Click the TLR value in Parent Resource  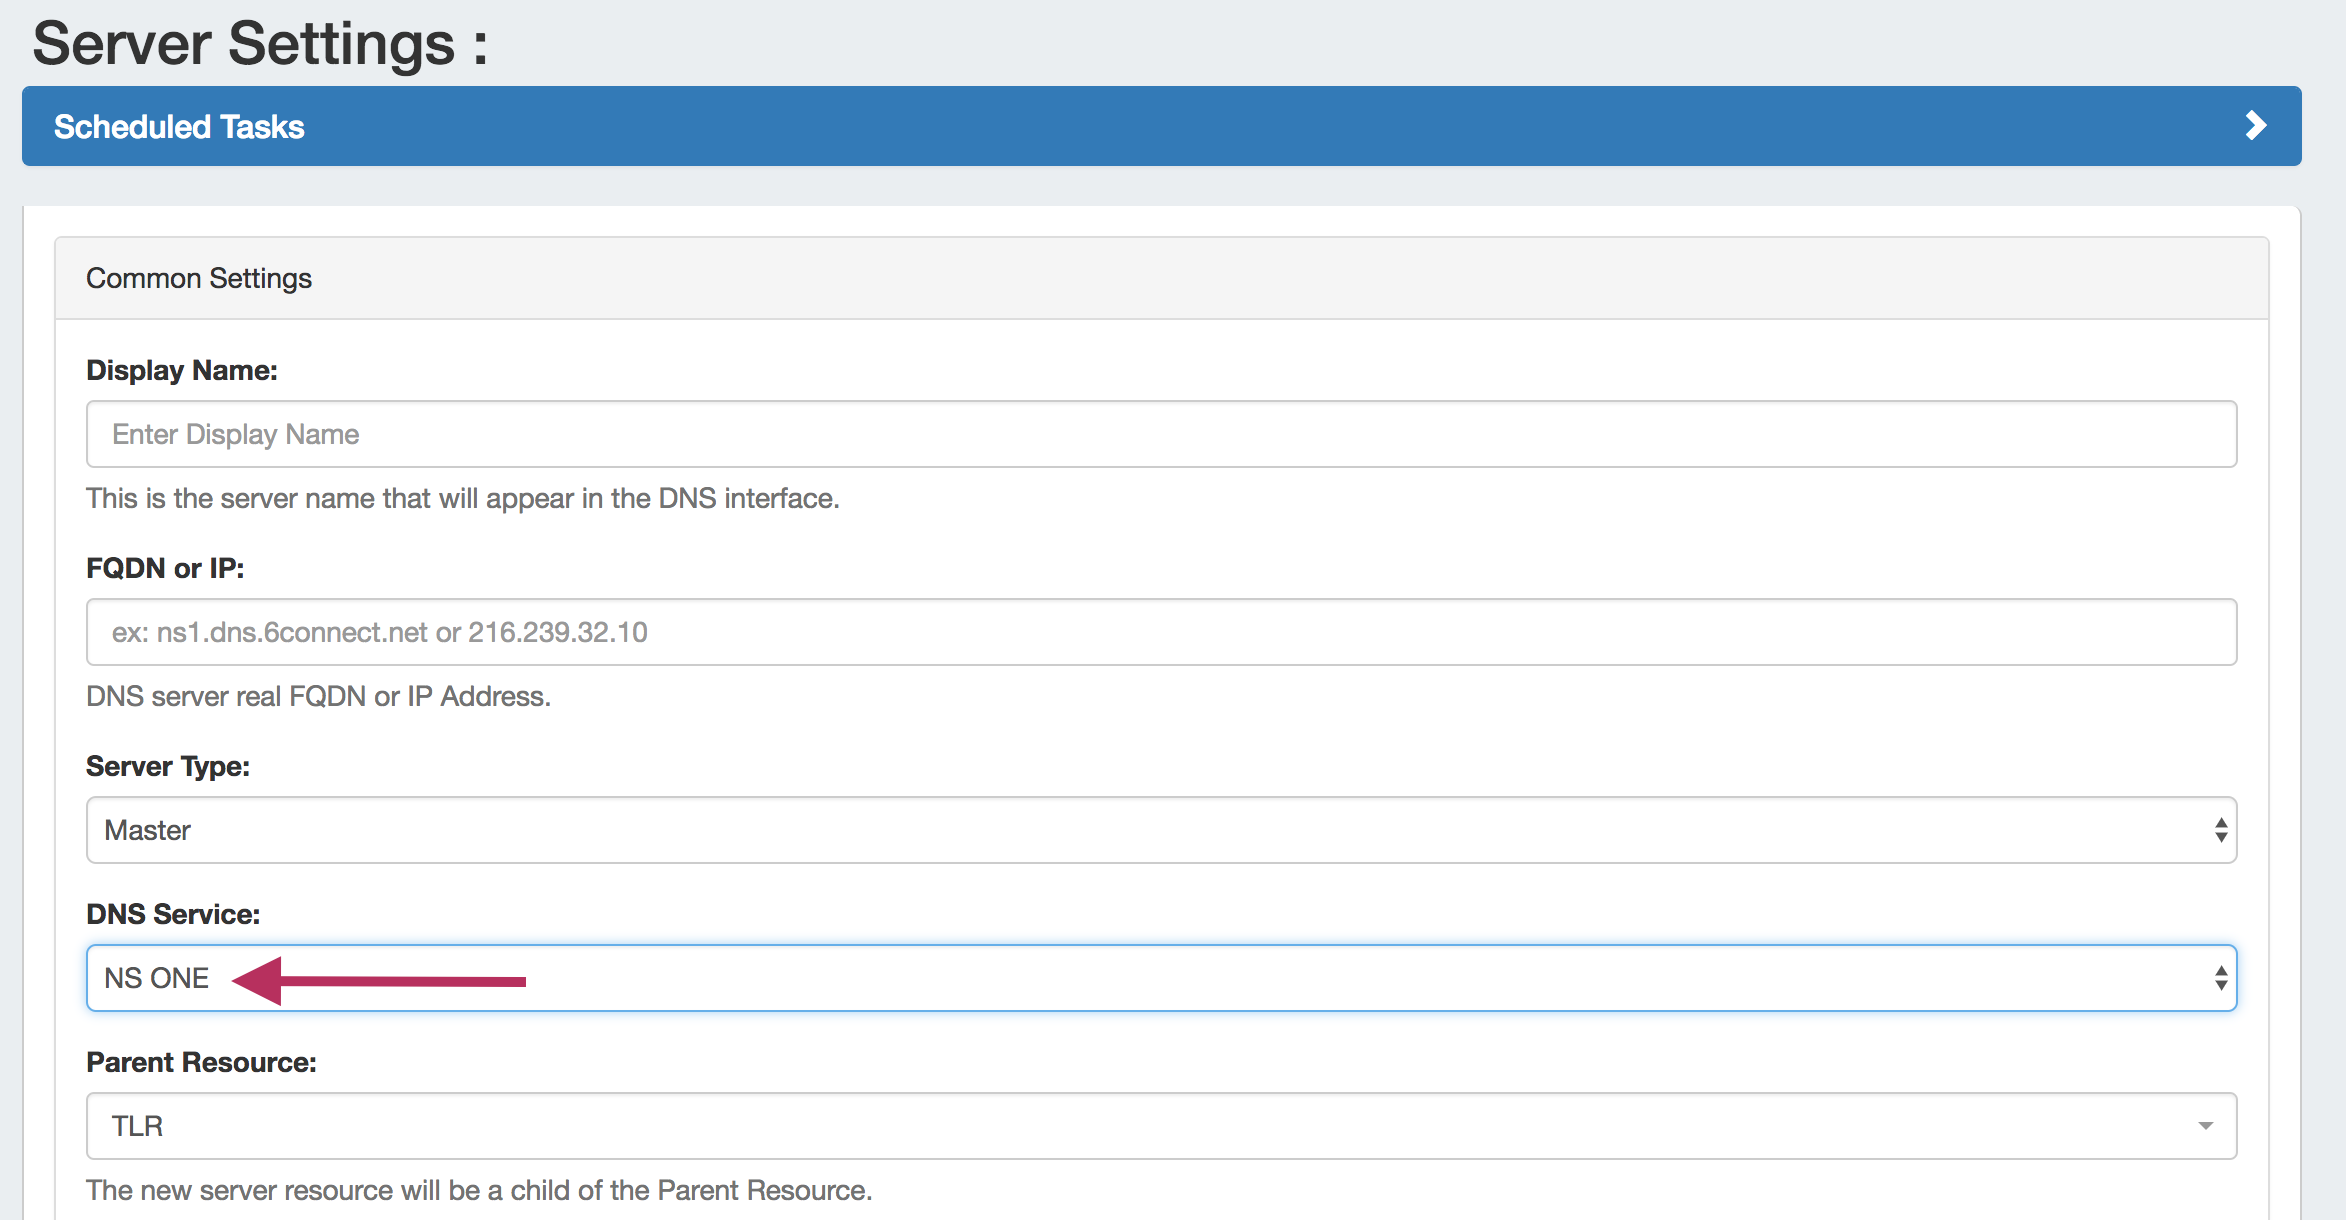pyautogui.click(x=137, y=1126)
